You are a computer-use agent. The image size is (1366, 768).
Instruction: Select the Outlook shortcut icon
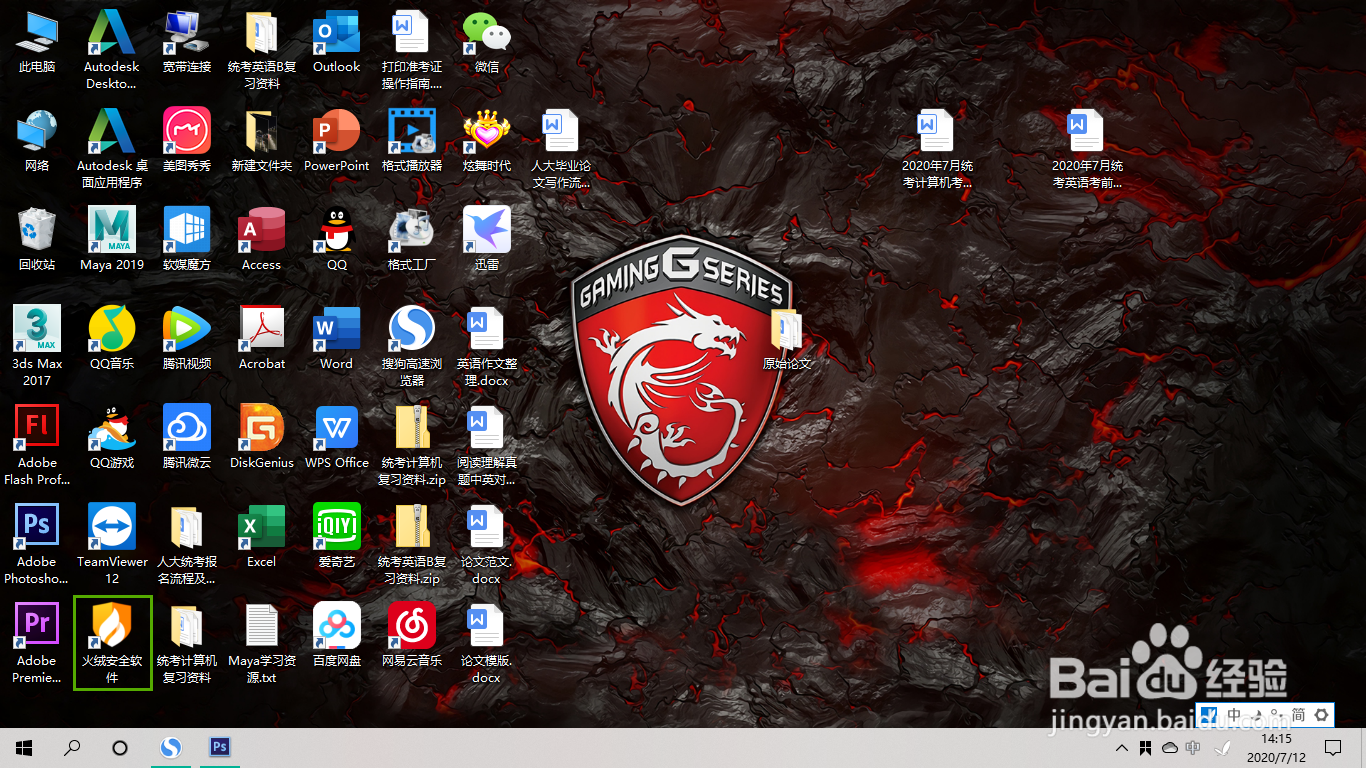337,42
